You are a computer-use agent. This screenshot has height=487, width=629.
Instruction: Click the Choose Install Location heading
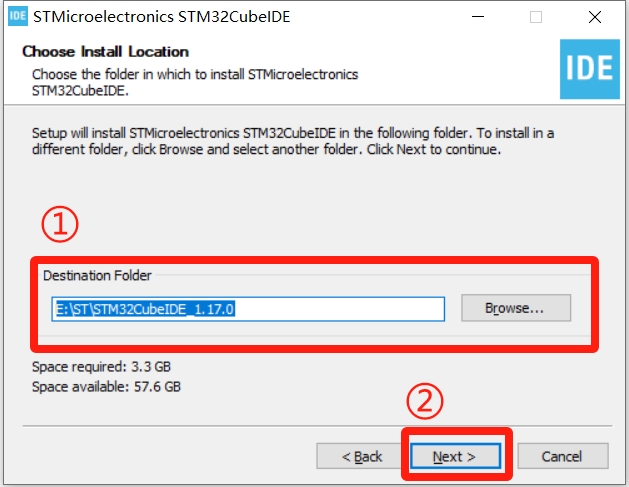click(106, 52)
